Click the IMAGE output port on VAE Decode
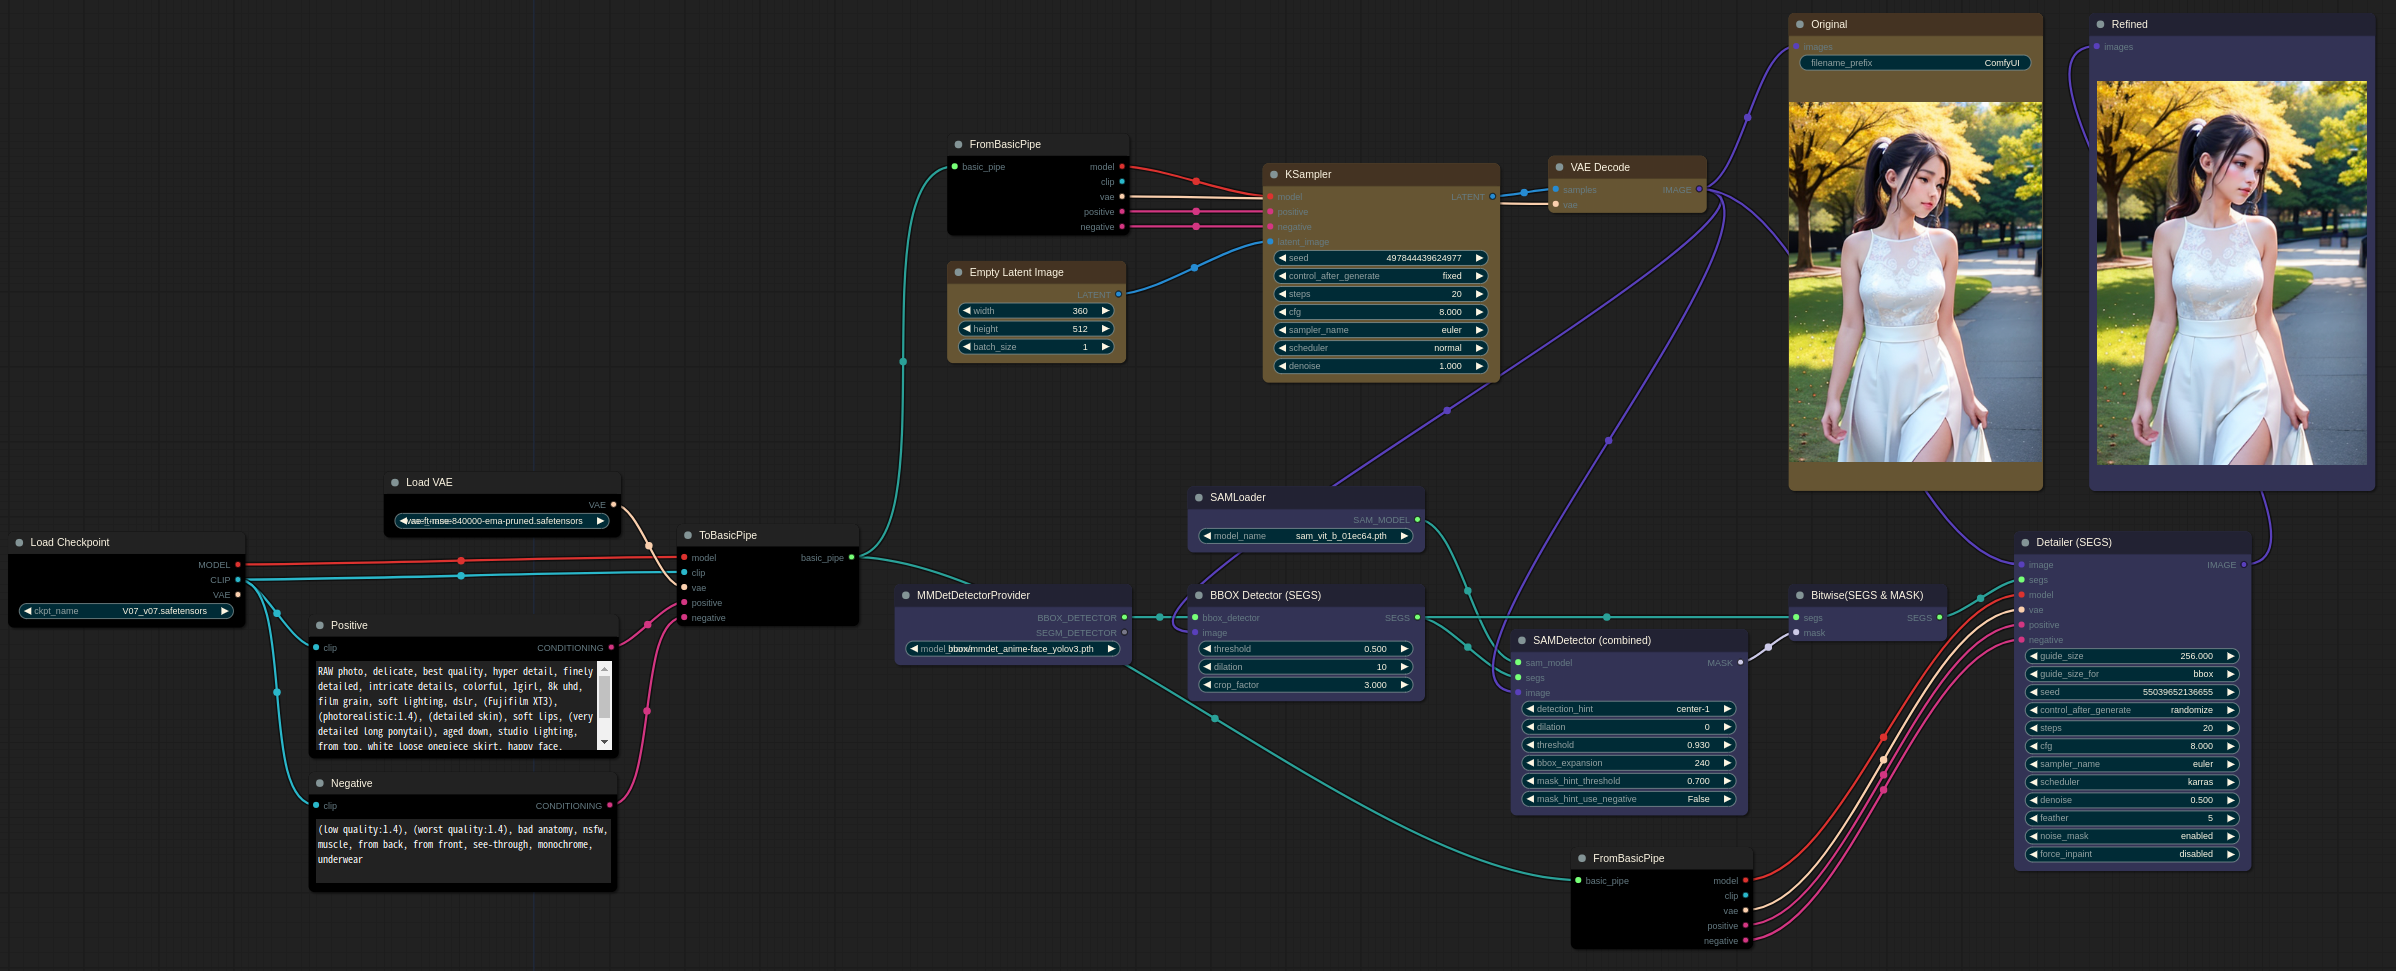2396x971 pixels. (1699, 190)
